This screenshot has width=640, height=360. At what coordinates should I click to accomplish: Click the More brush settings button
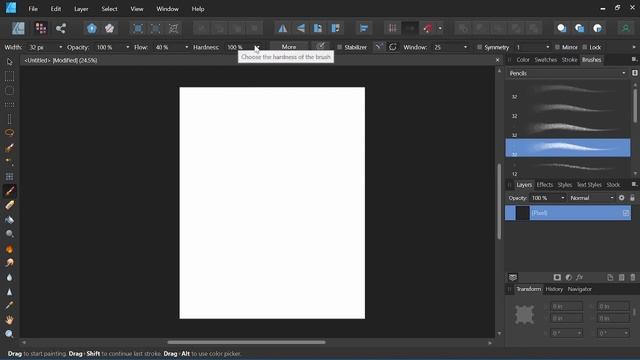(289, 47)
